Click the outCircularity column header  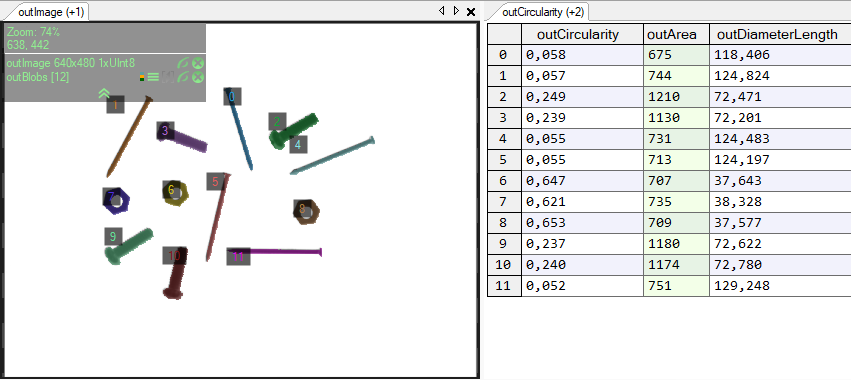[582, 34]
